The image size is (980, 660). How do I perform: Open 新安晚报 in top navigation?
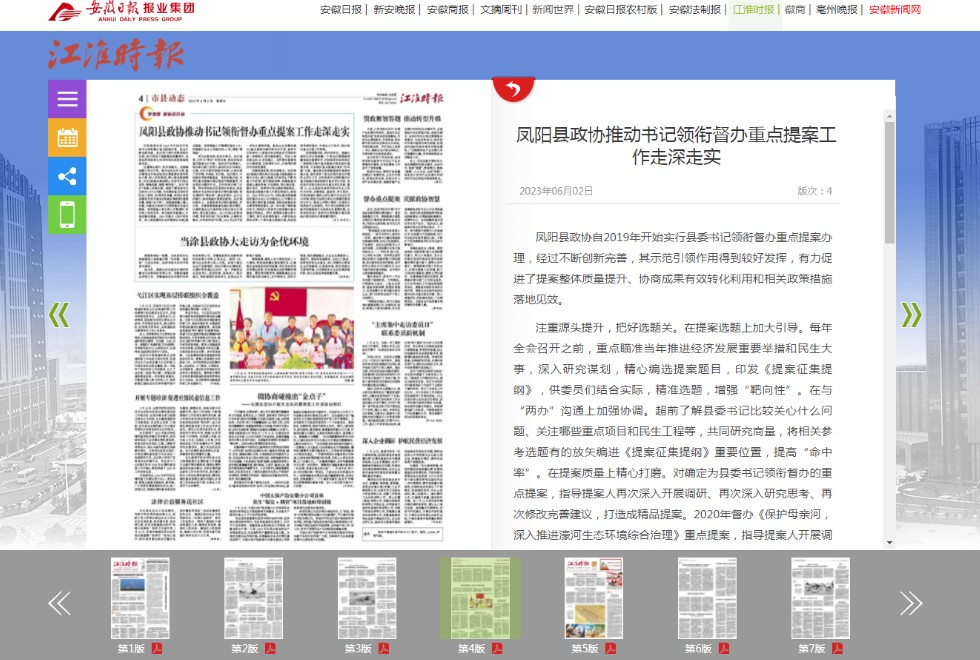point(394,10)
